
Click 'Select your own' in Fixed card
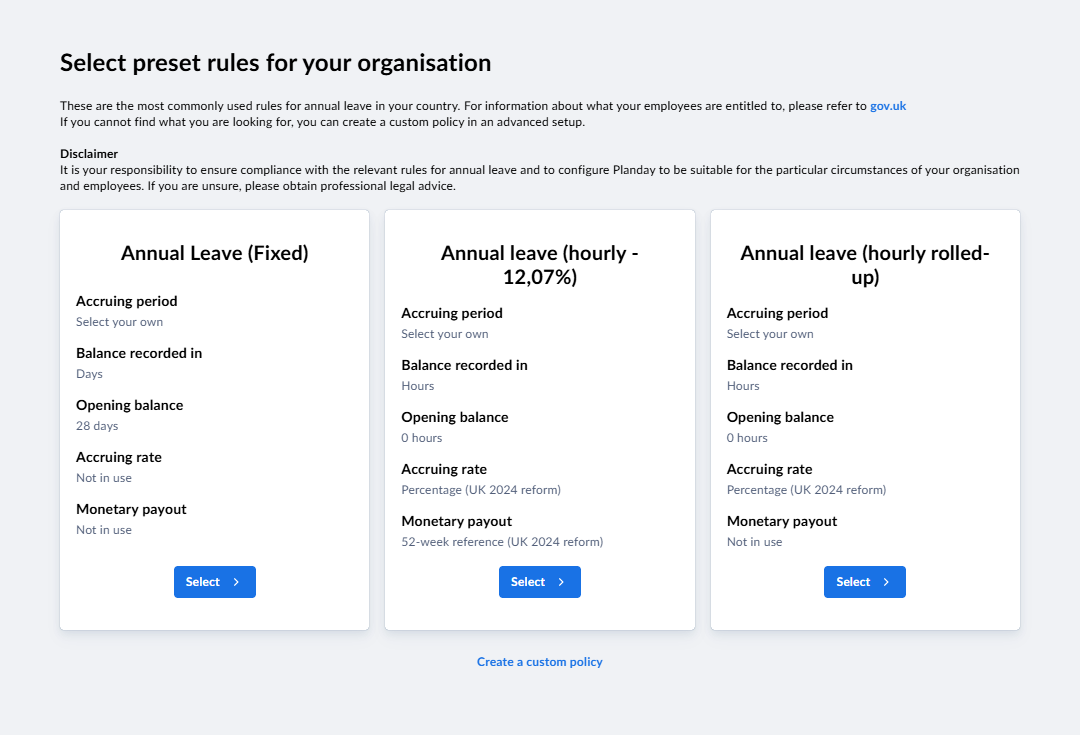pyautogui.click(x=120, y=322)
